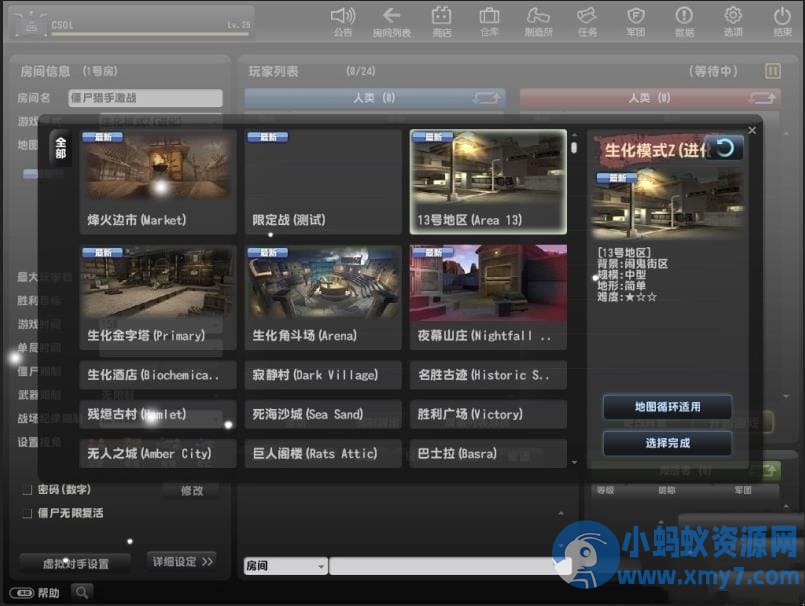The width and height of the screenshot is (805, 606).
Task: Click the 房间名 room name field
Action: pos(145,98)
